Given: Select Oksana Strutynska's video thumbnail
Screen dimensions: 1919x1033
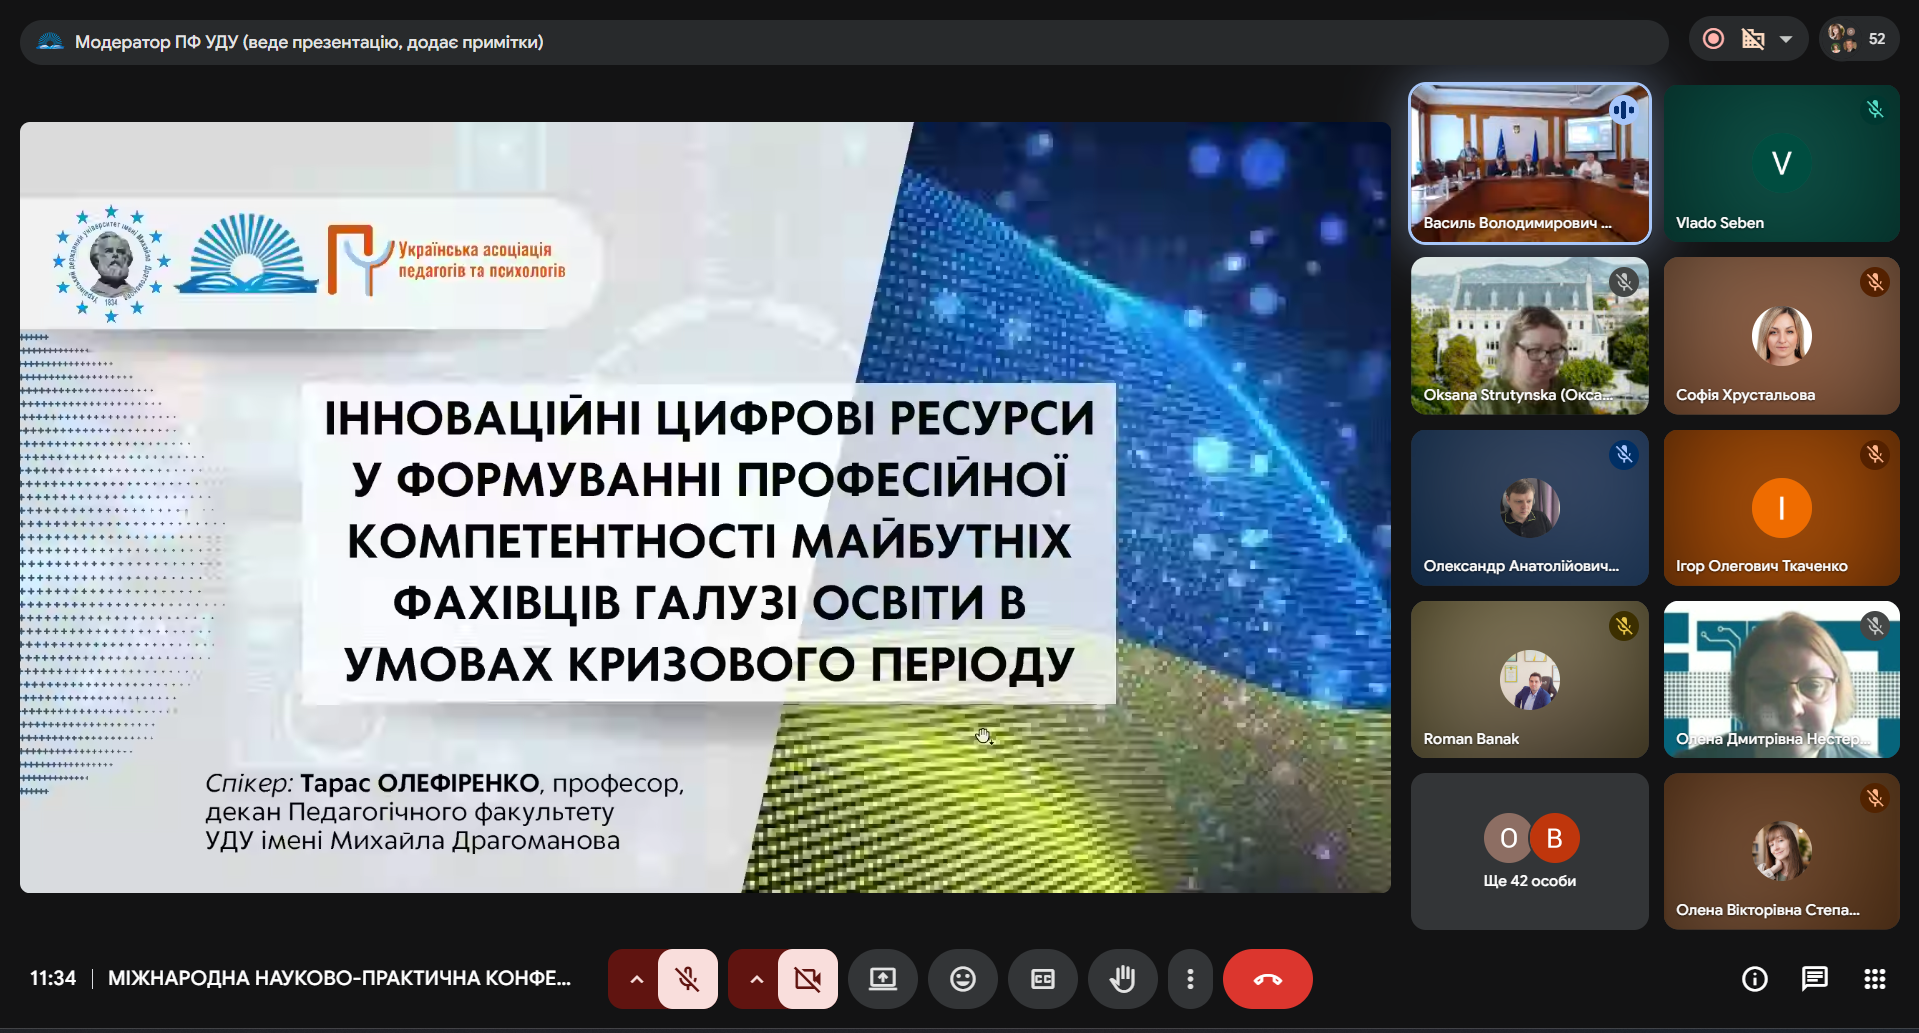Looking at the screenshot, I should [1529, 335].
